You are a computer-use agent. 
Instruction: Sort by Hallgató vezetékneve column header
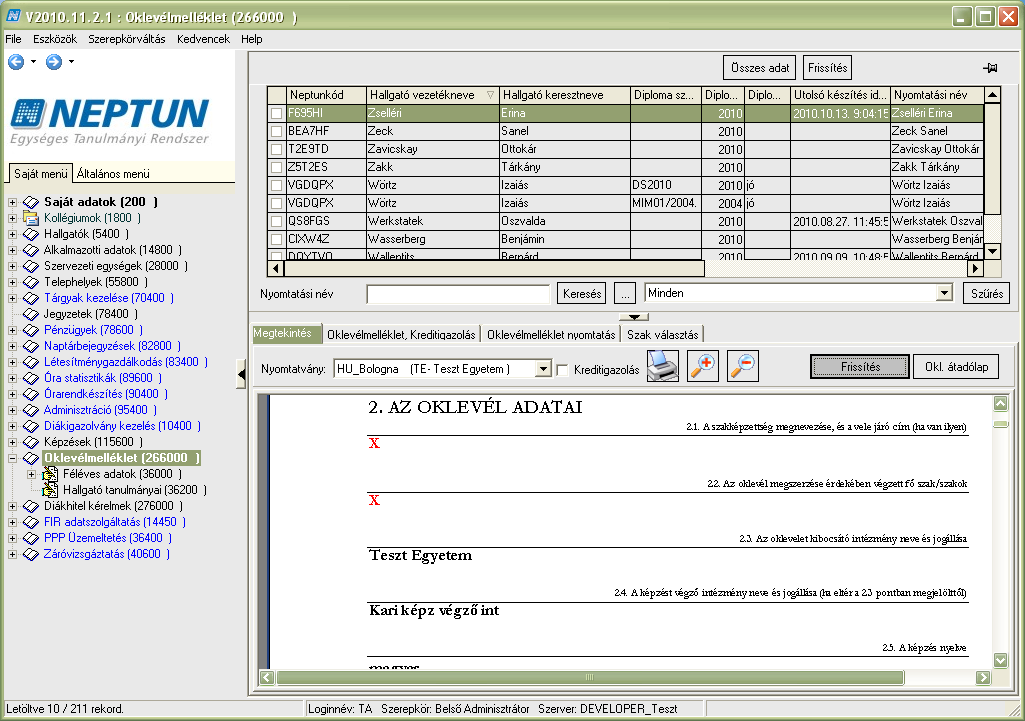pos(432,95)
